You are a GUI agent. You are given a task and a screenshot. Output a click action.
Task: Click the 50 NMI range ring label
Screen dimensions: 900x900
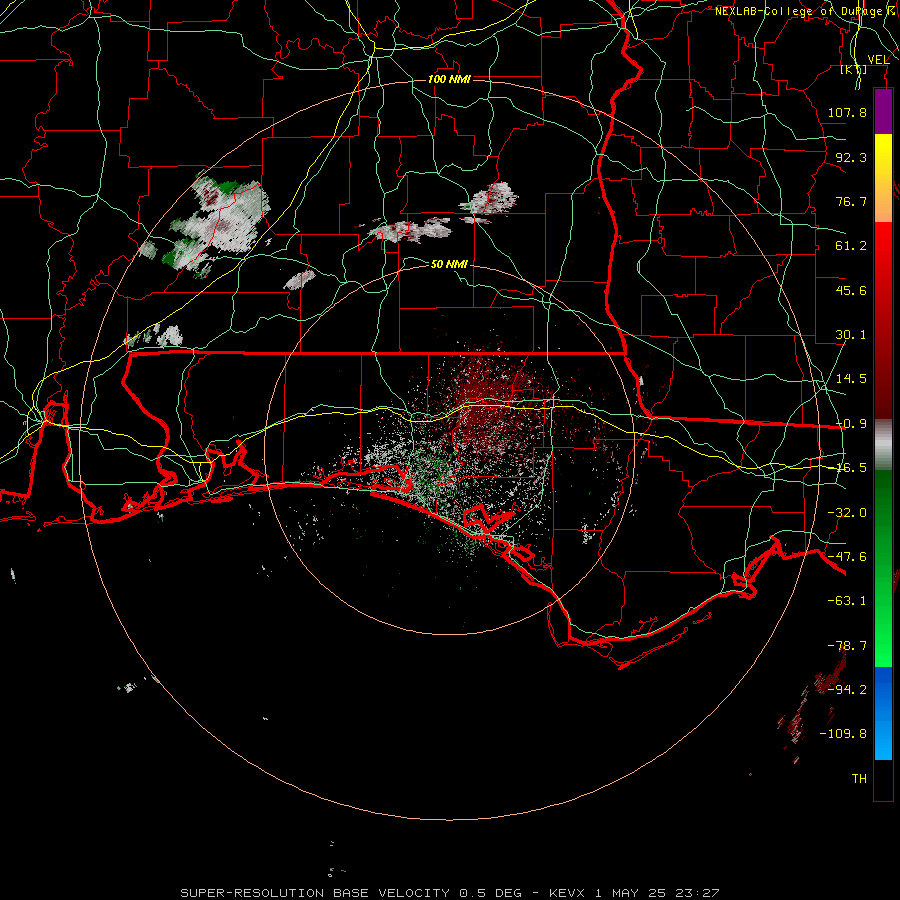coord(449,264)
